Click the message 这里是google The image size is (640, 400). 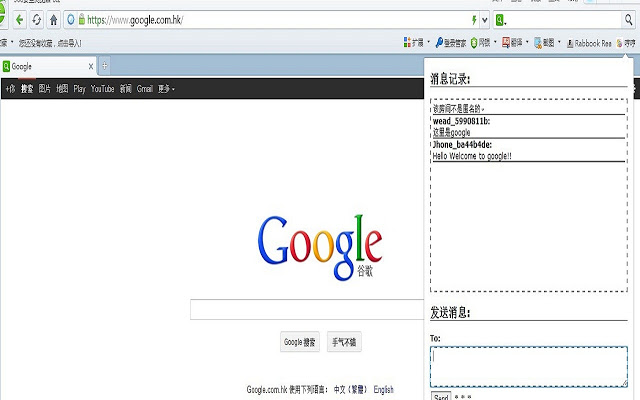coord(451,132)
